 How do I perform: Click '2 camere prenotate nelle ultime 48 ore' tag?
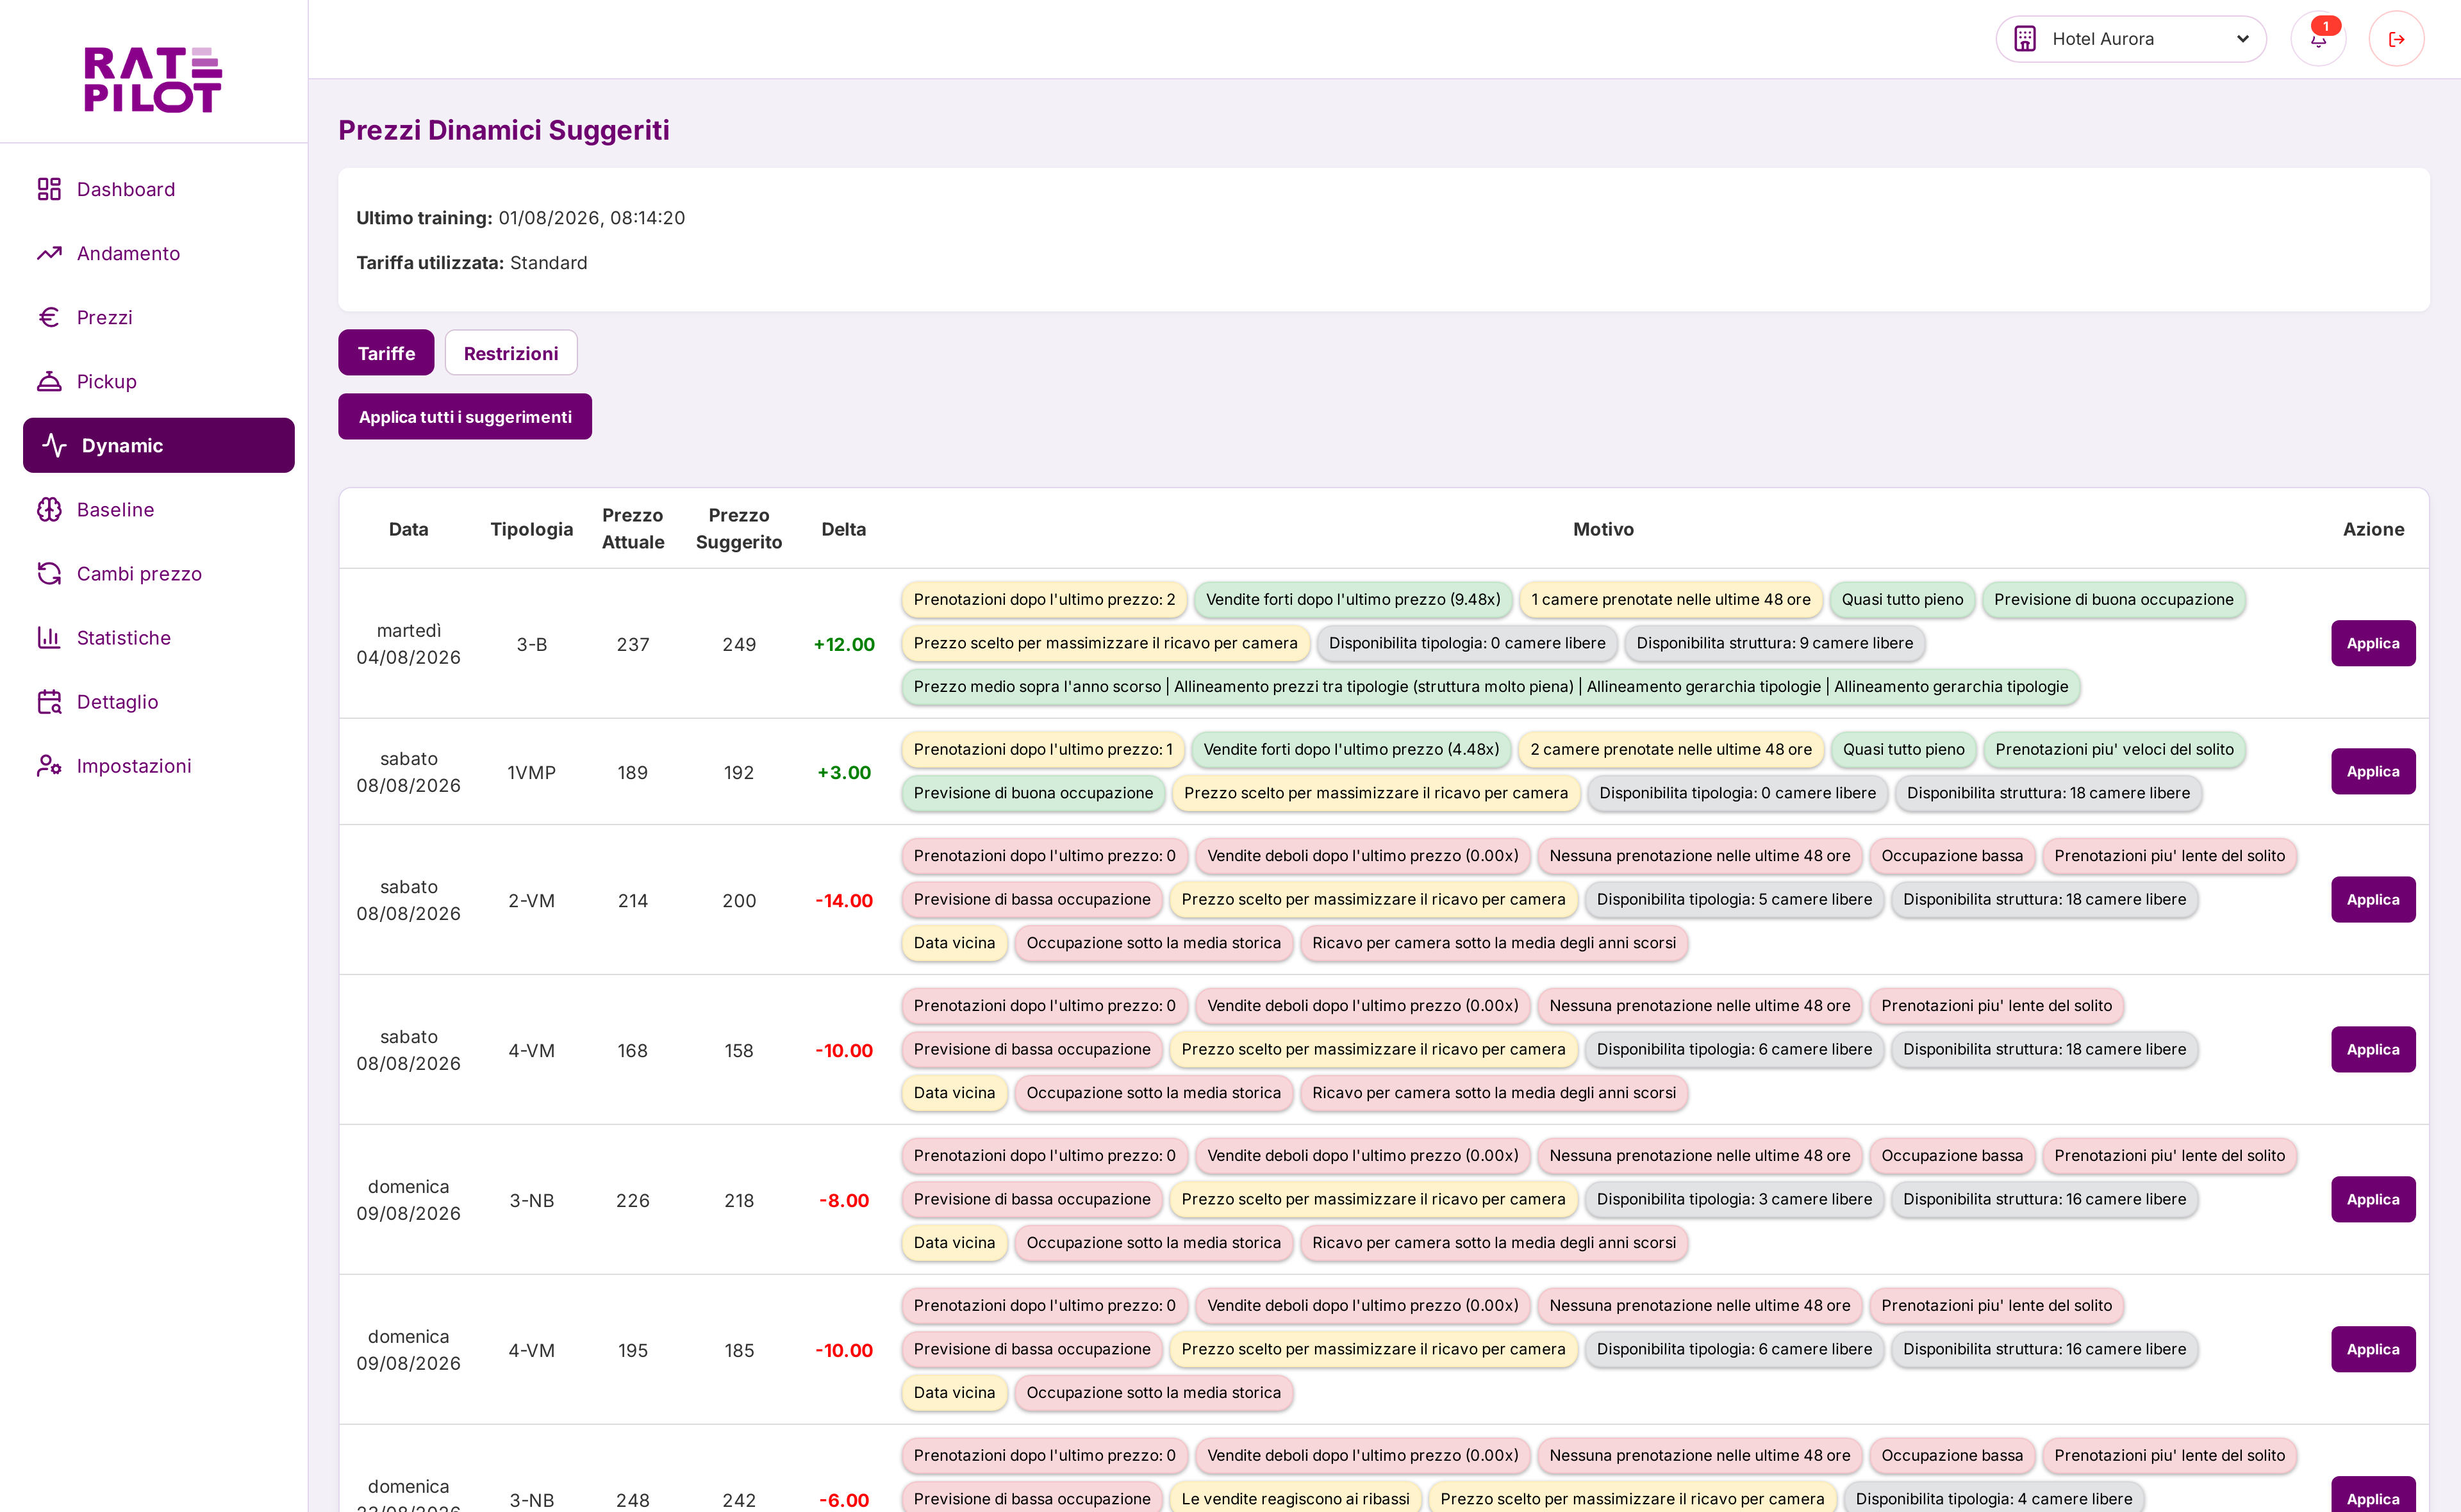click(1671, 749)
